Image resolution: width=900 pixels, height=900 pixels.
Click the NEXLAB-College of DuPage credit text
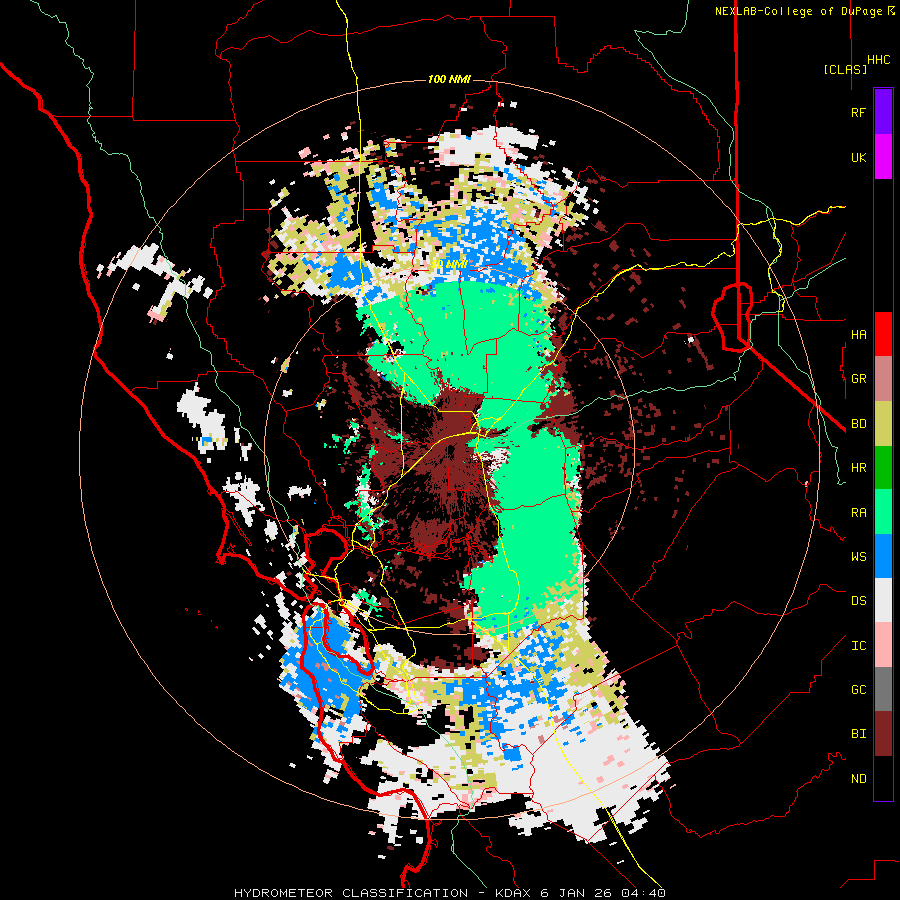click(x=798, y=11)
